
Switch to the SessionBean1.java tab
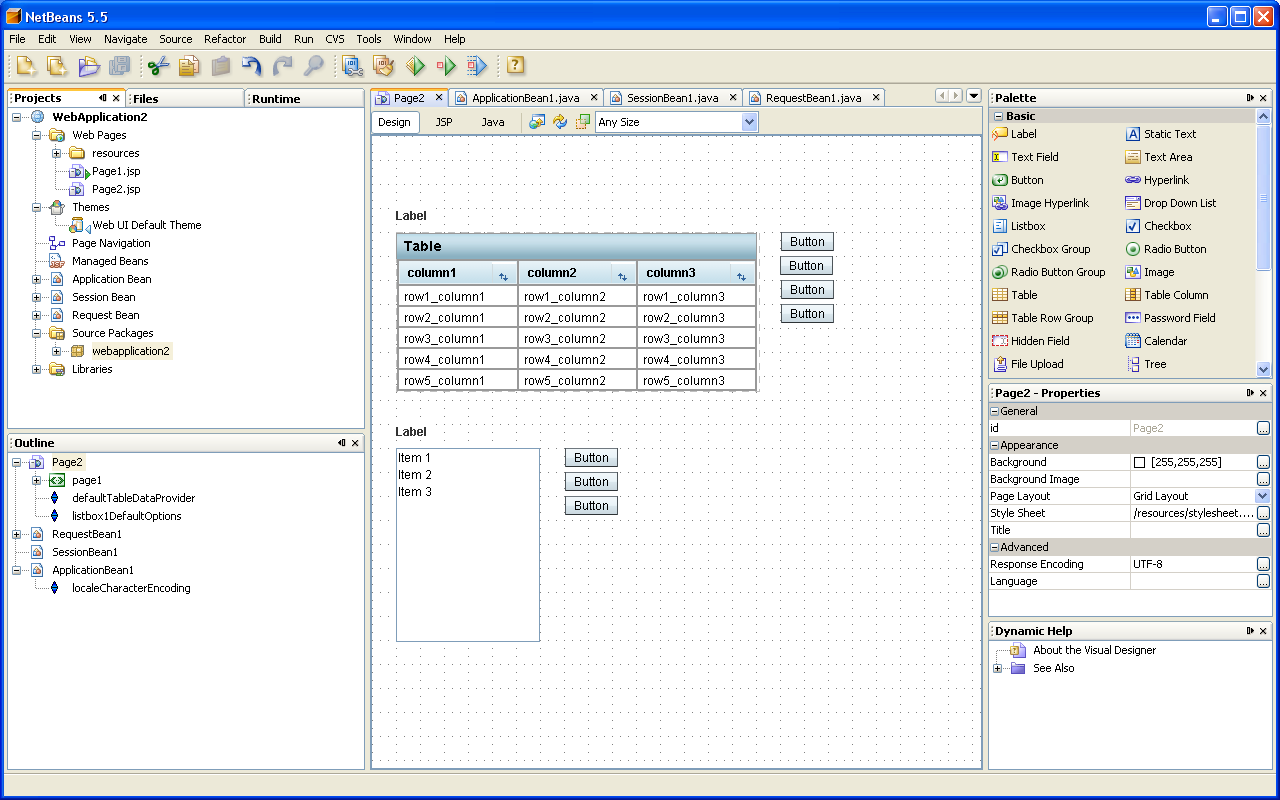(673, 98)
